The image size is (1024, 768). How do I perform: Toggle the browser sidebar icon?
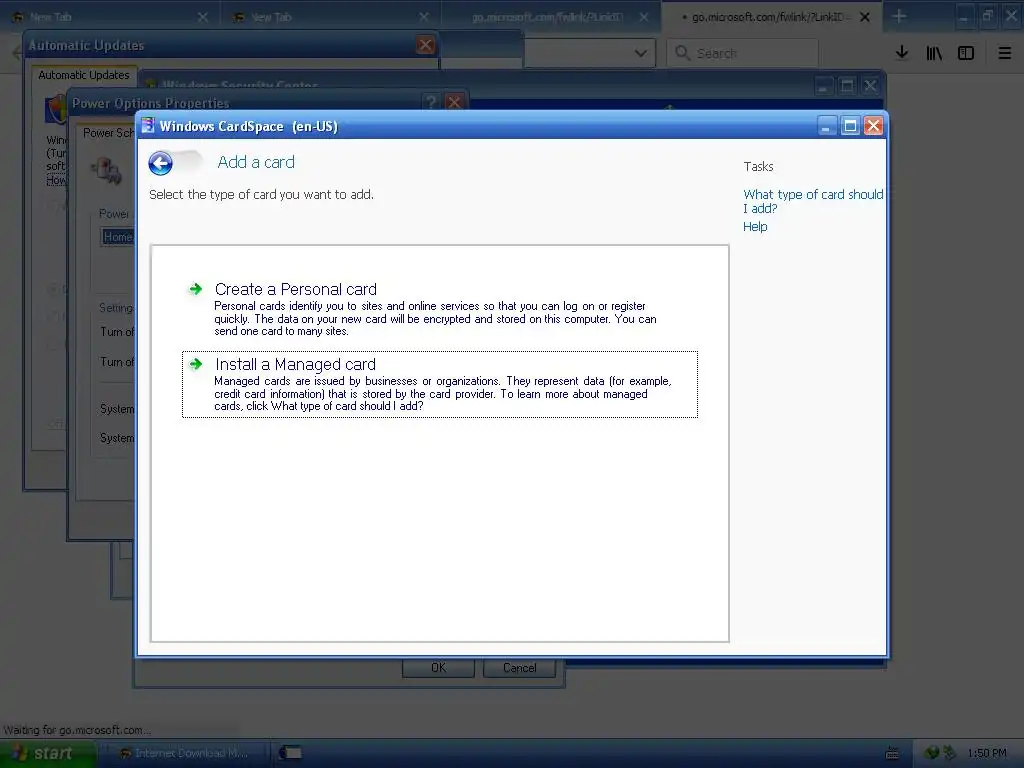966,53
